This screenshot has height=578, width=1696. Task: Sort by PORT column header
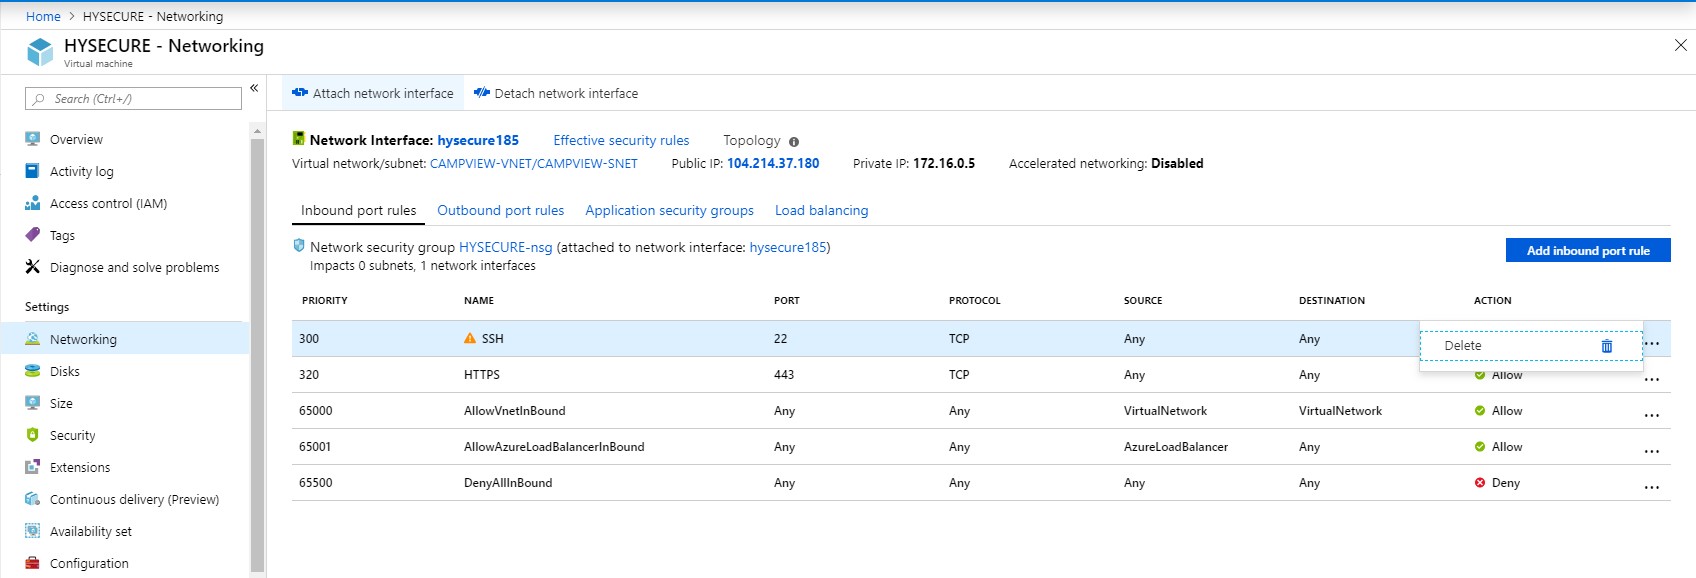787,300
